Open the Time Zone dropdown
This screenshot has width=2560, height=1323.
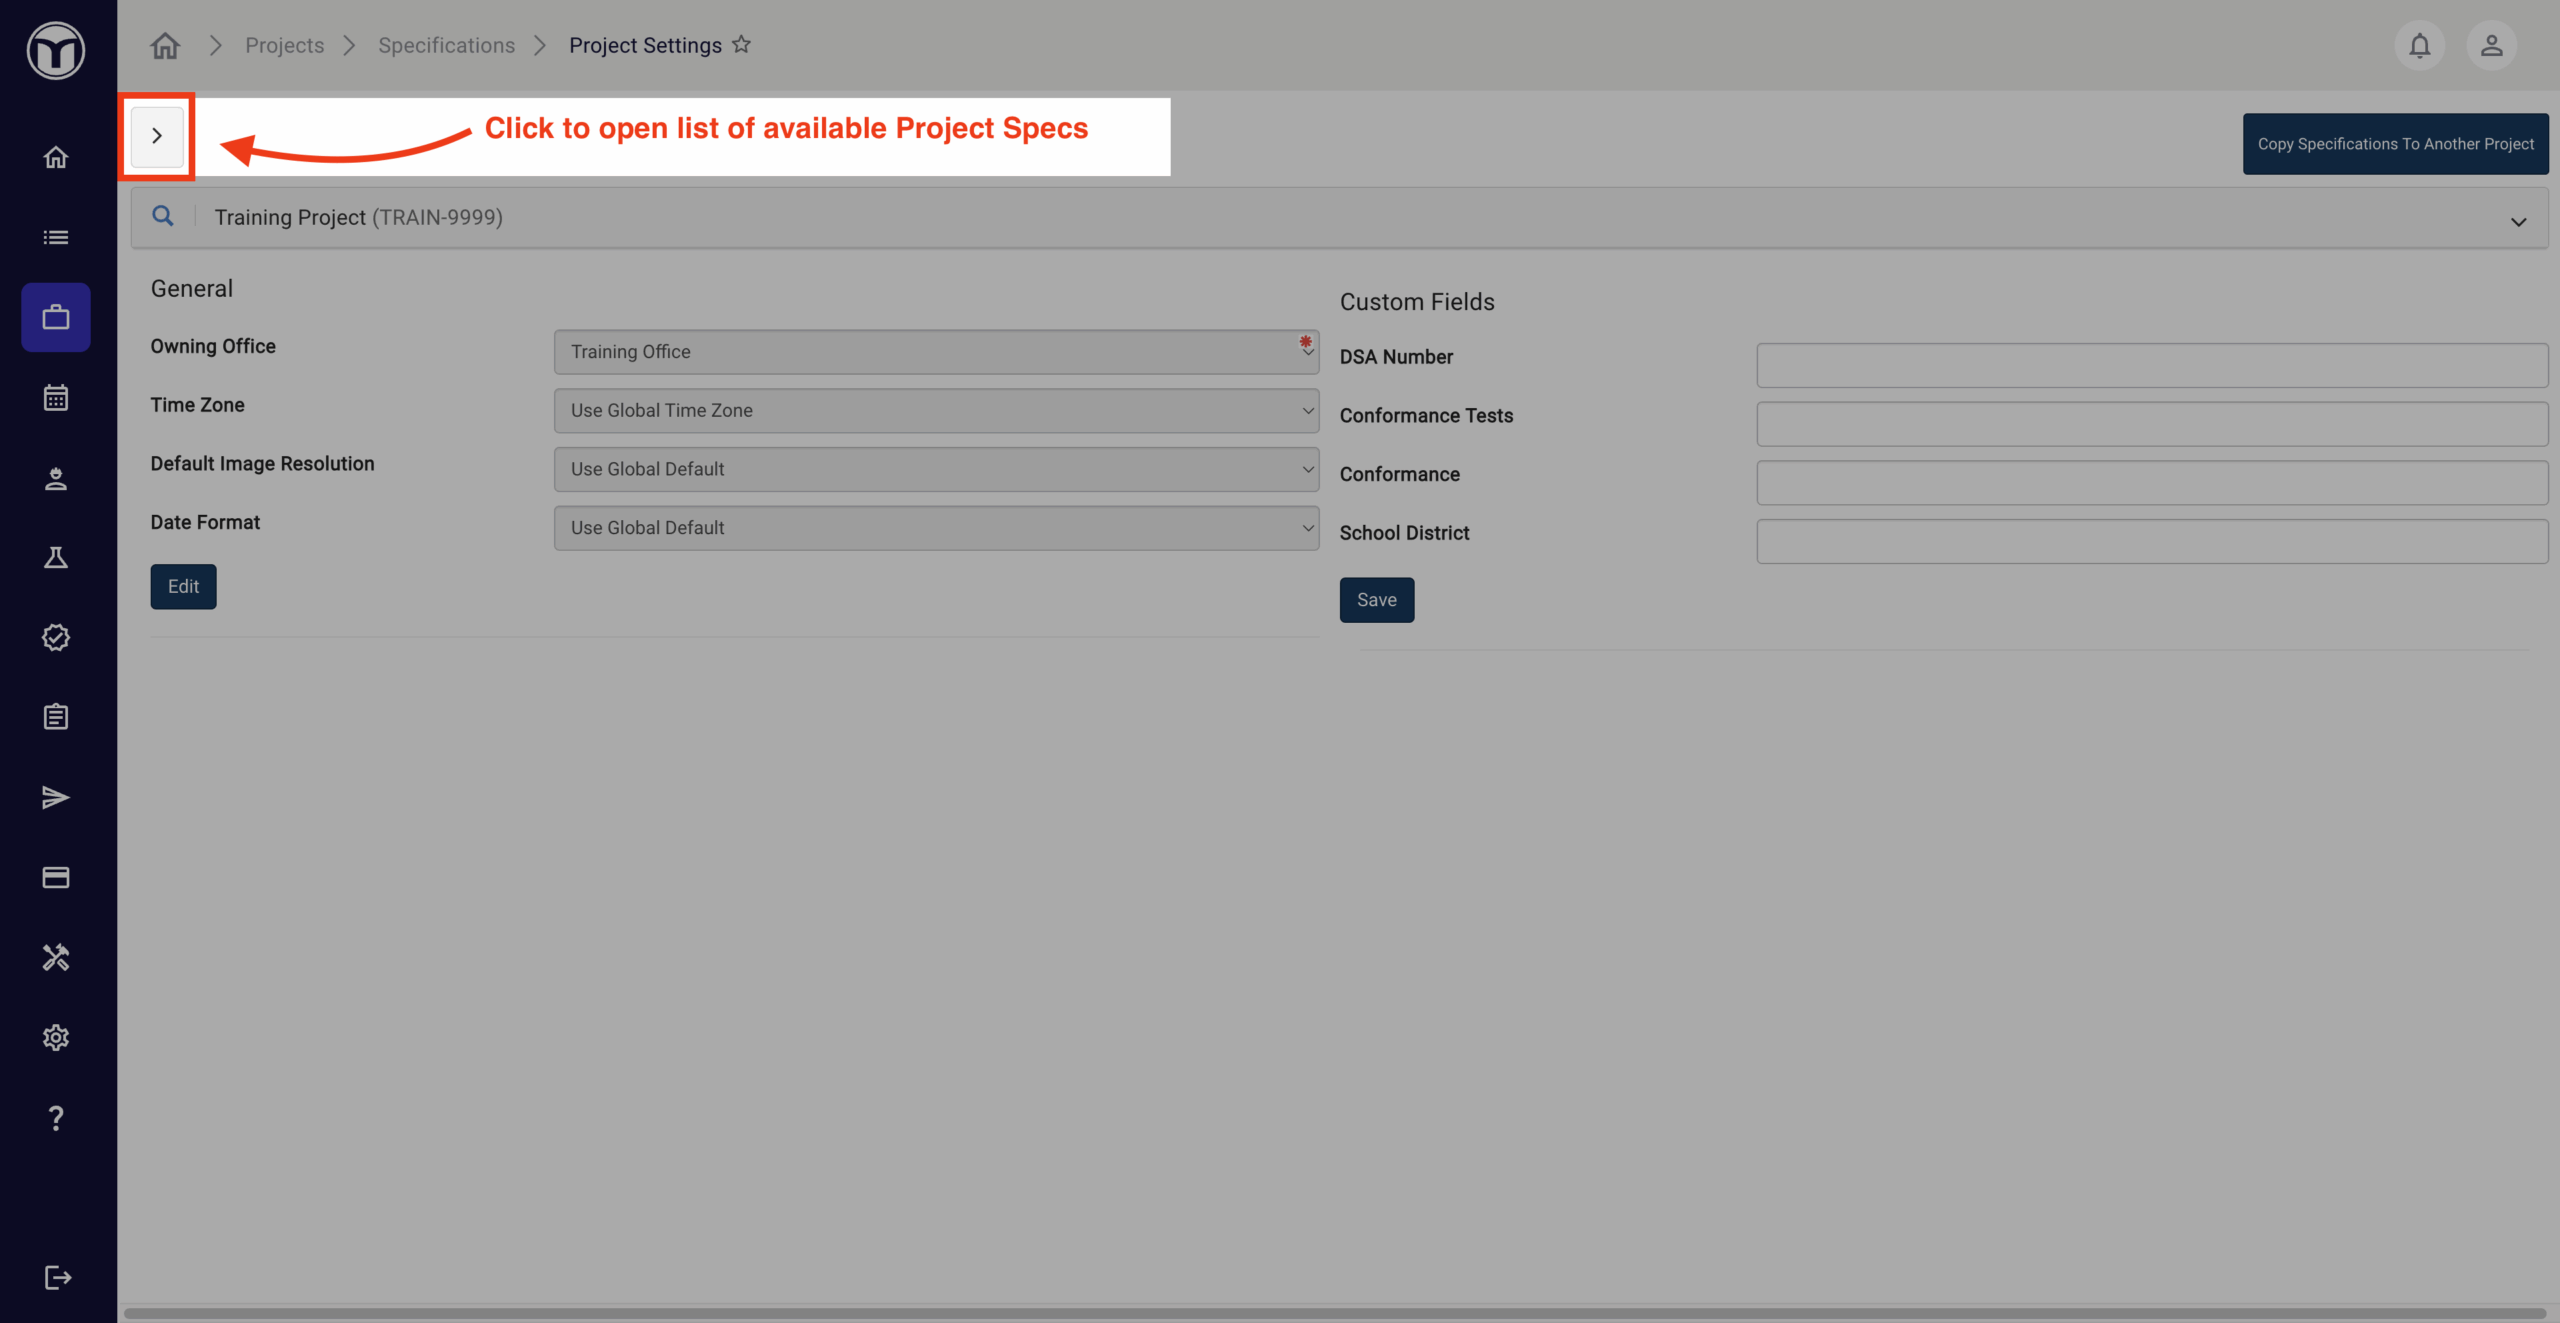(936, 410)
